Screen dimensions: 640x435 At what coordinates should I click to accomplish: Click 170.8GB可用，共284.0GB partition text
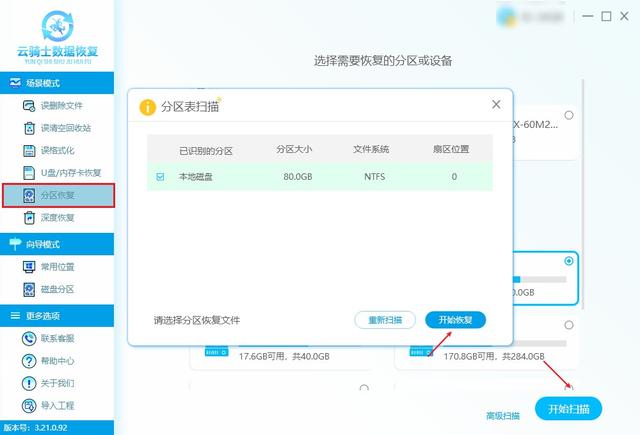(494, 356)
